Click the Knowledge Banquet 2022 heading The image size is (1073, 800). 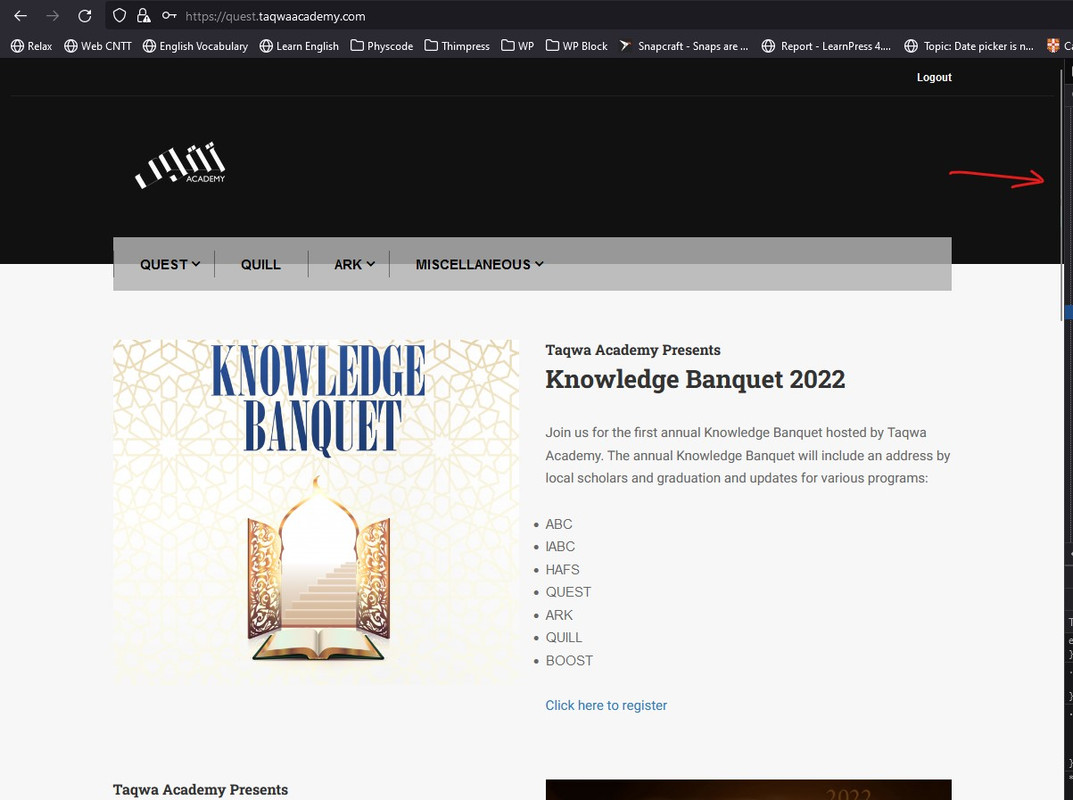pyautogui.click(x=695, y=378)
